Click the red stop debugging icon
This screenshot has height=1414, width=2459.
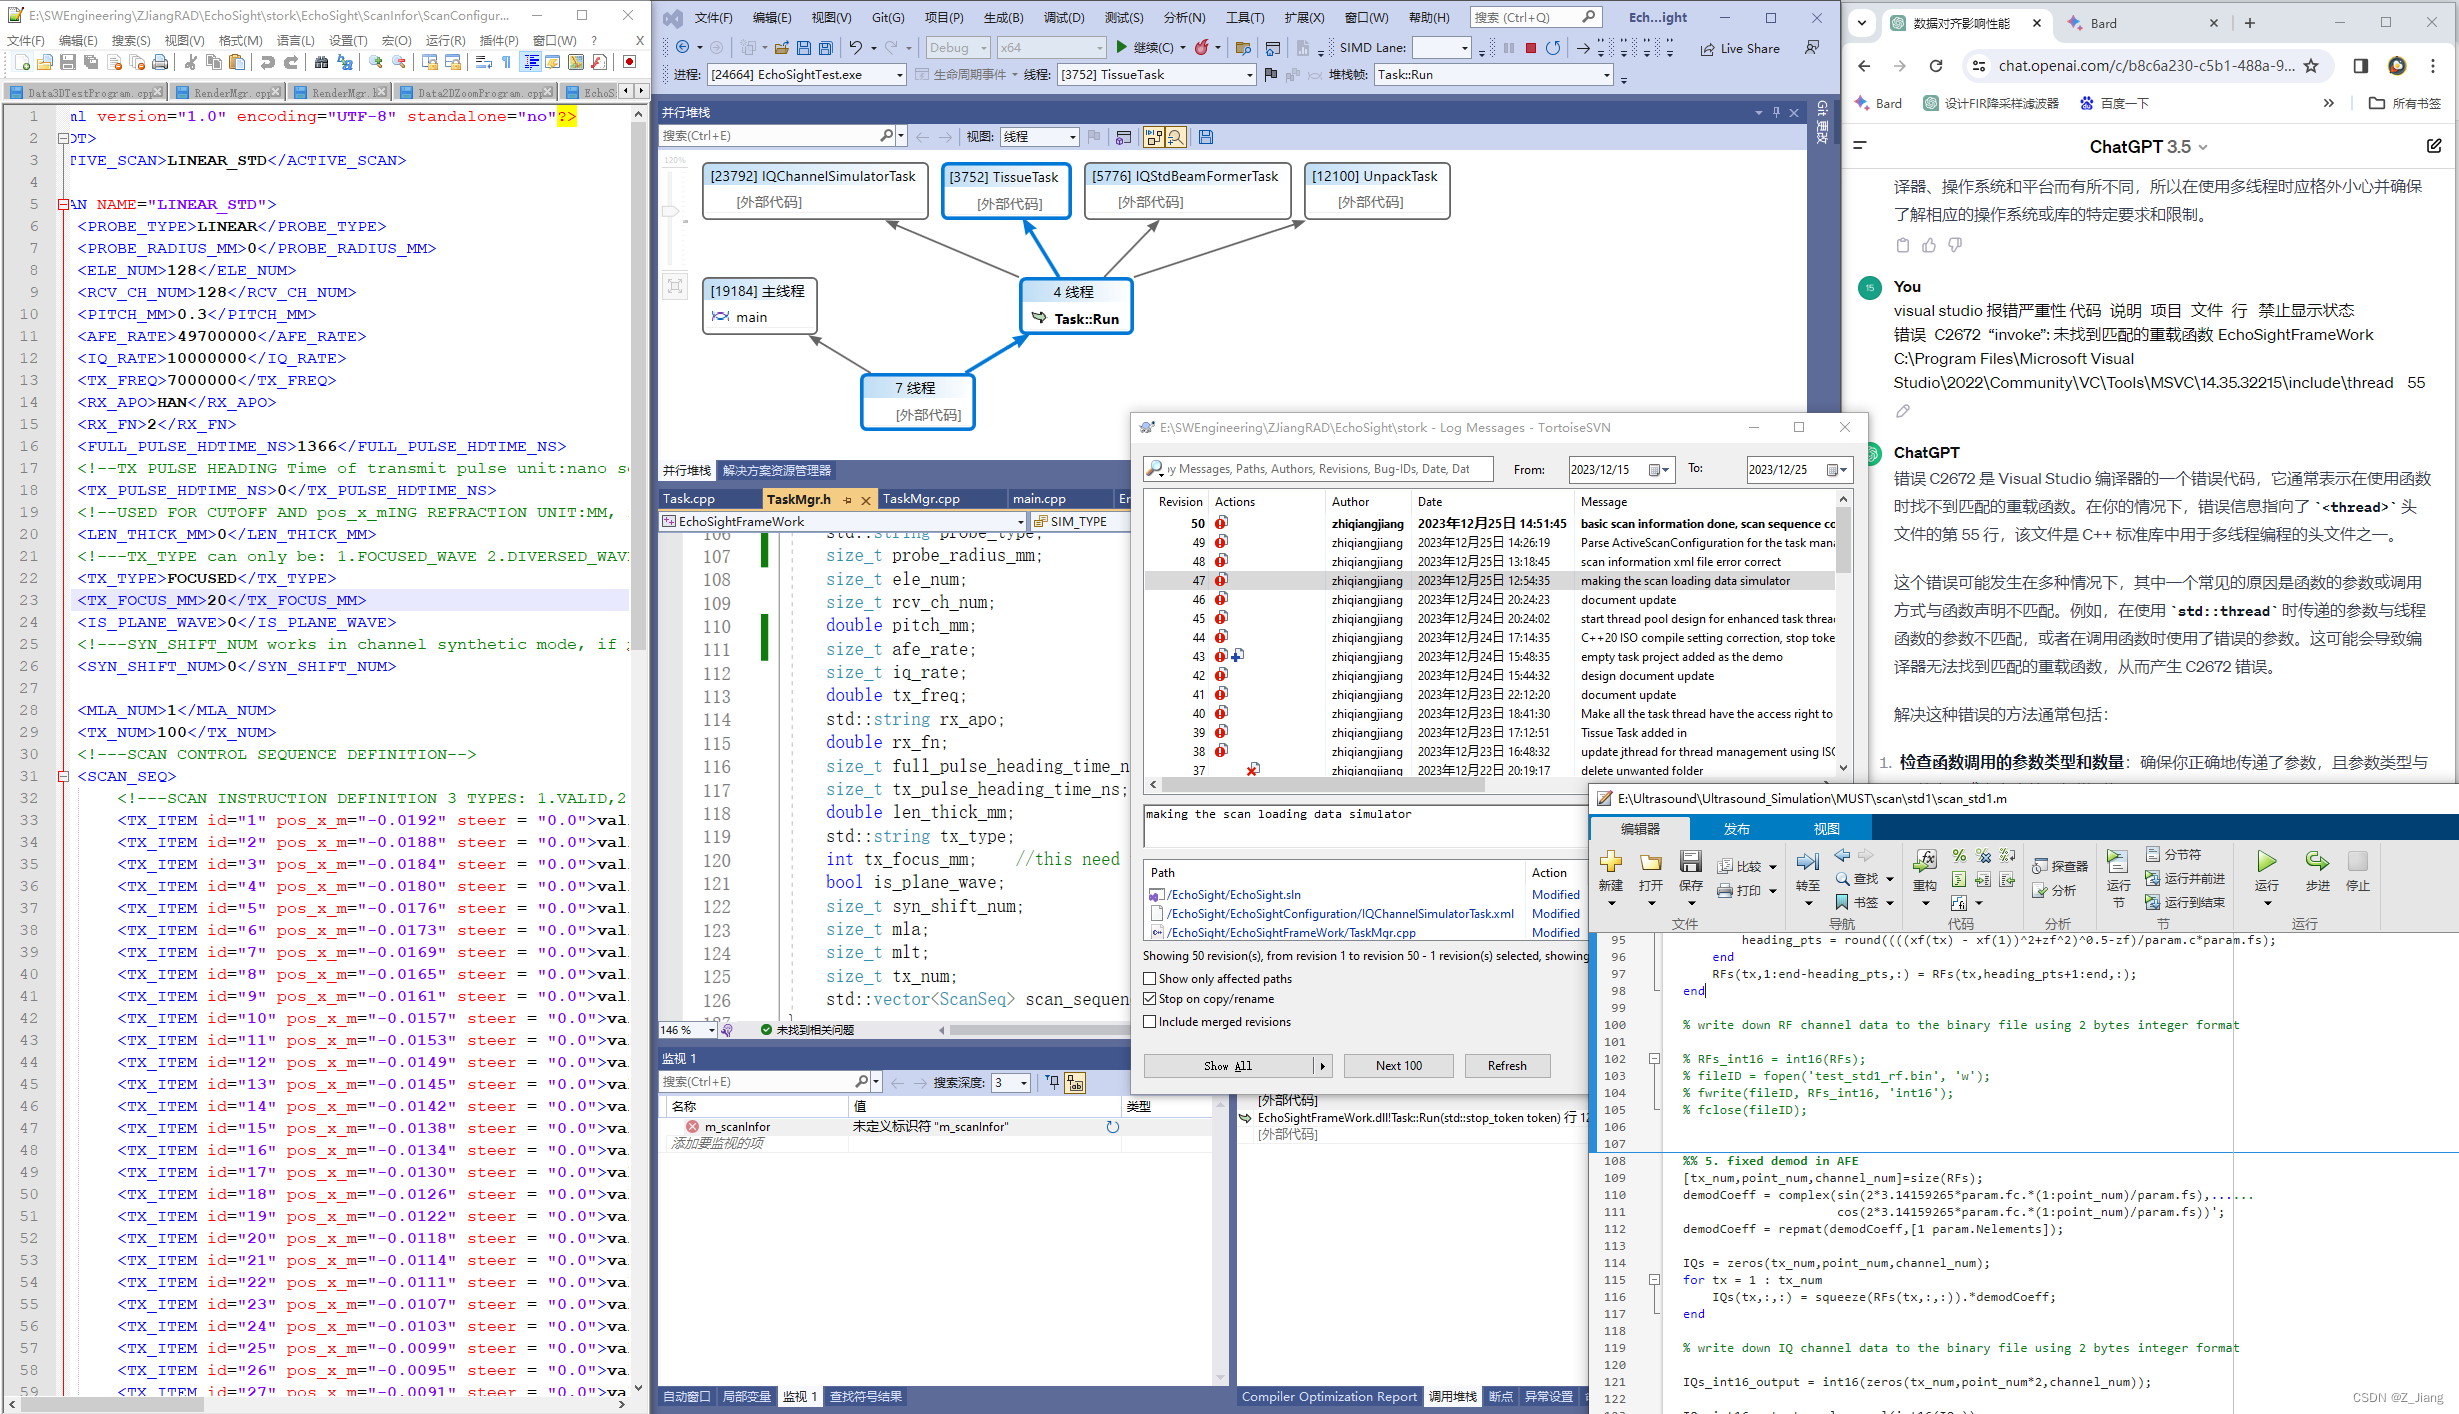point(1530,47)
